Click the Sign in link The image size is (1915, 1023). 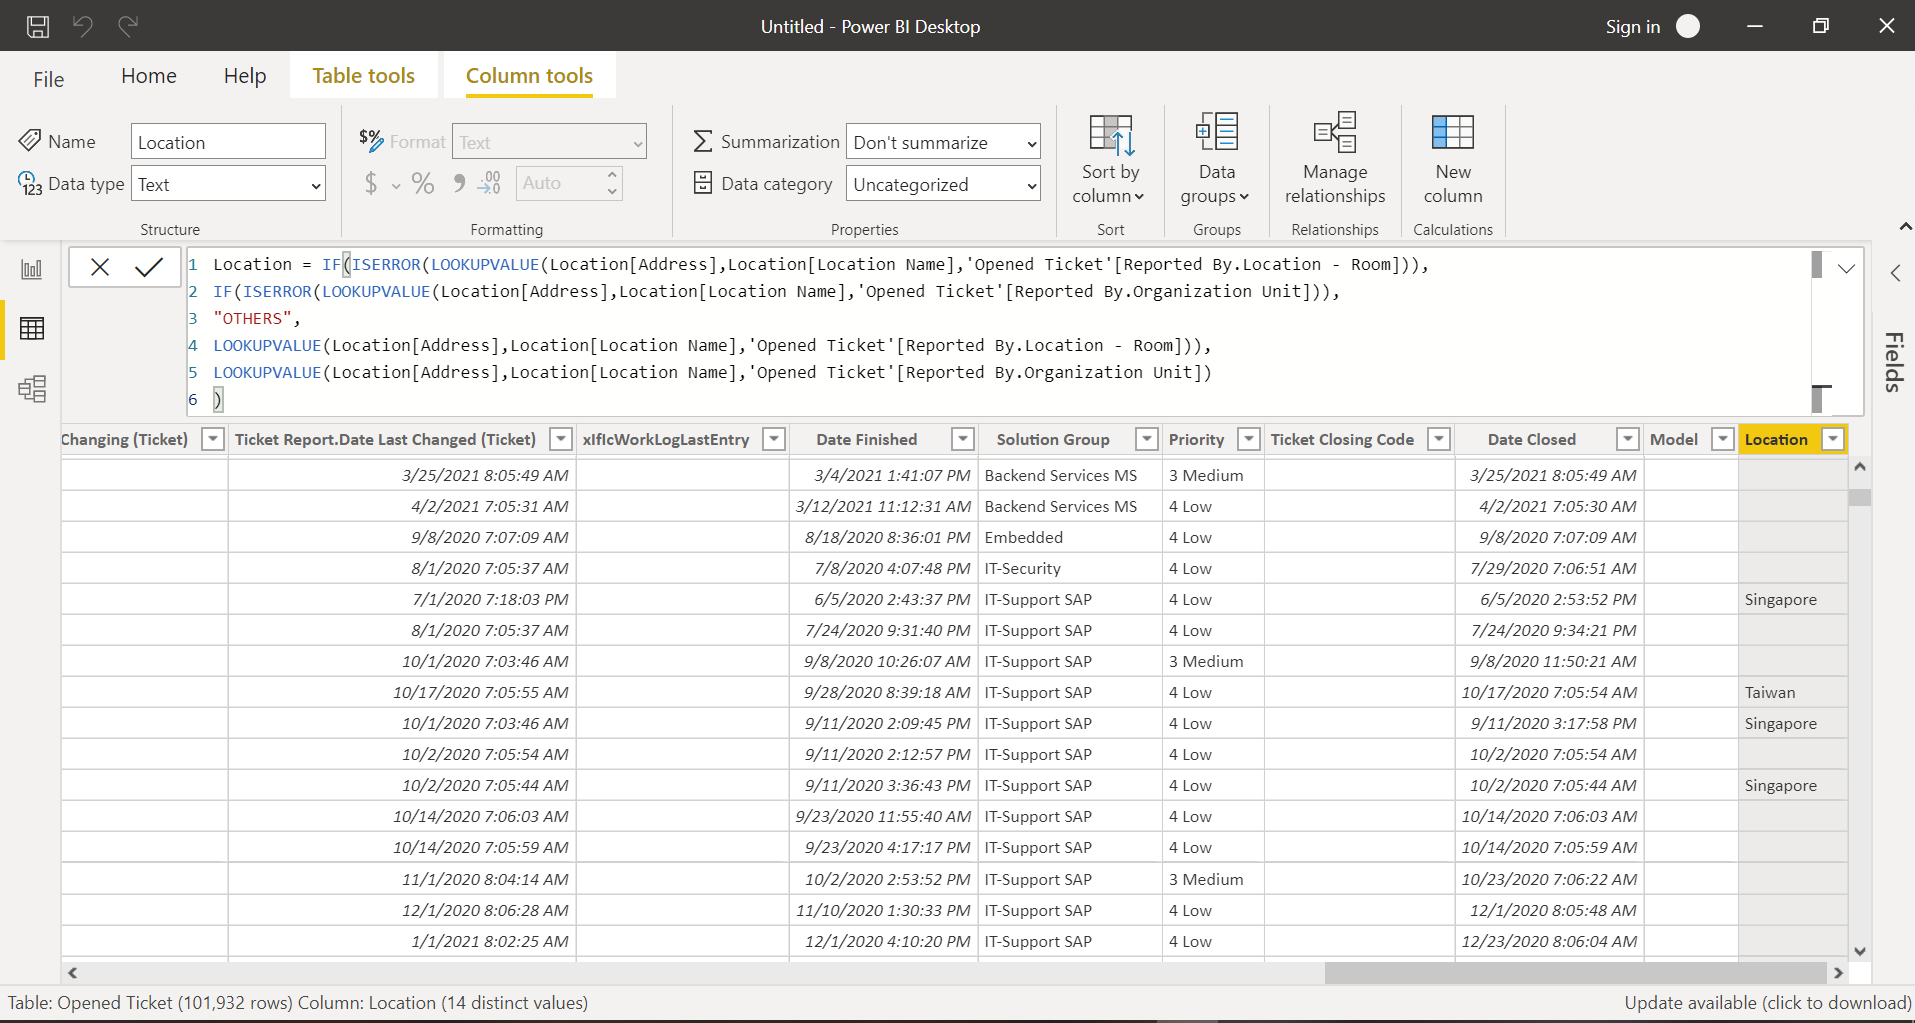1632,27
